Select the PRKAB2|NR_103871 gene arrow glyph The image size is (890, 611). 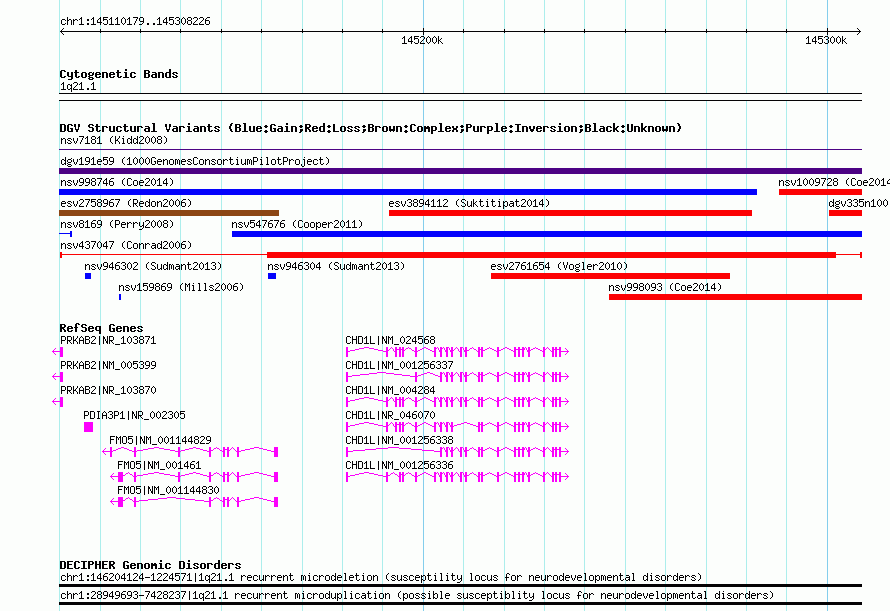(57, 352)
